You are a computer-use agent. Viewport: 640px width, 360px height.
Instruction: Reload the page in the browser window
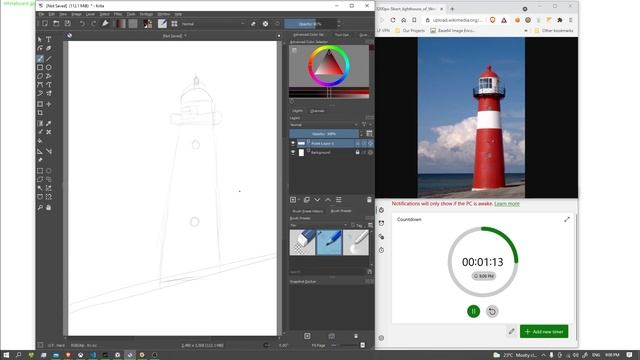[393, 20]
